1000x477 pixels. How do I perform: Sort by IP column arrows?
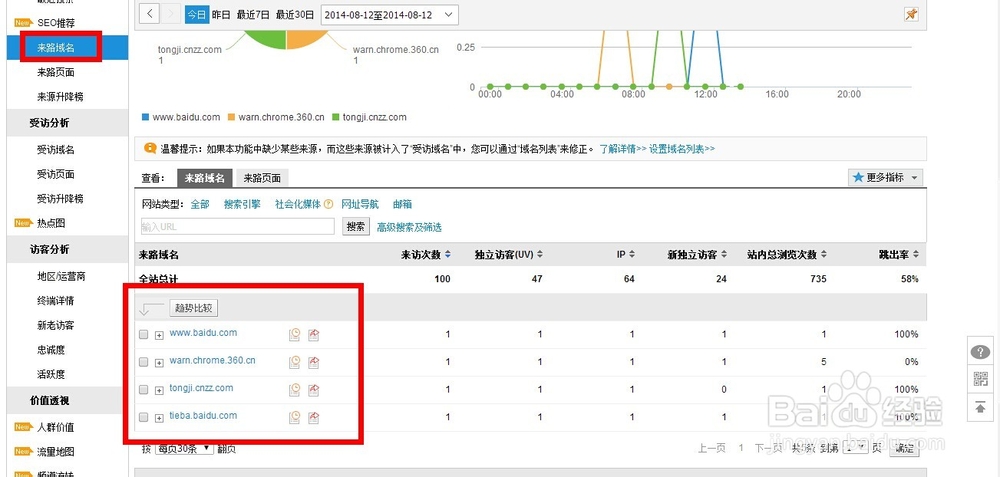tap(631, 254)
